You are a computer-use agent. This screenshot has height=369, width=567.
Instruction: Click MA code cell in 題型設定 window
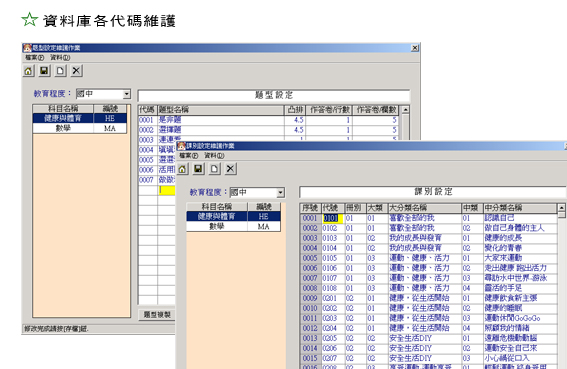pyautogui.click(x=110, y=128)
